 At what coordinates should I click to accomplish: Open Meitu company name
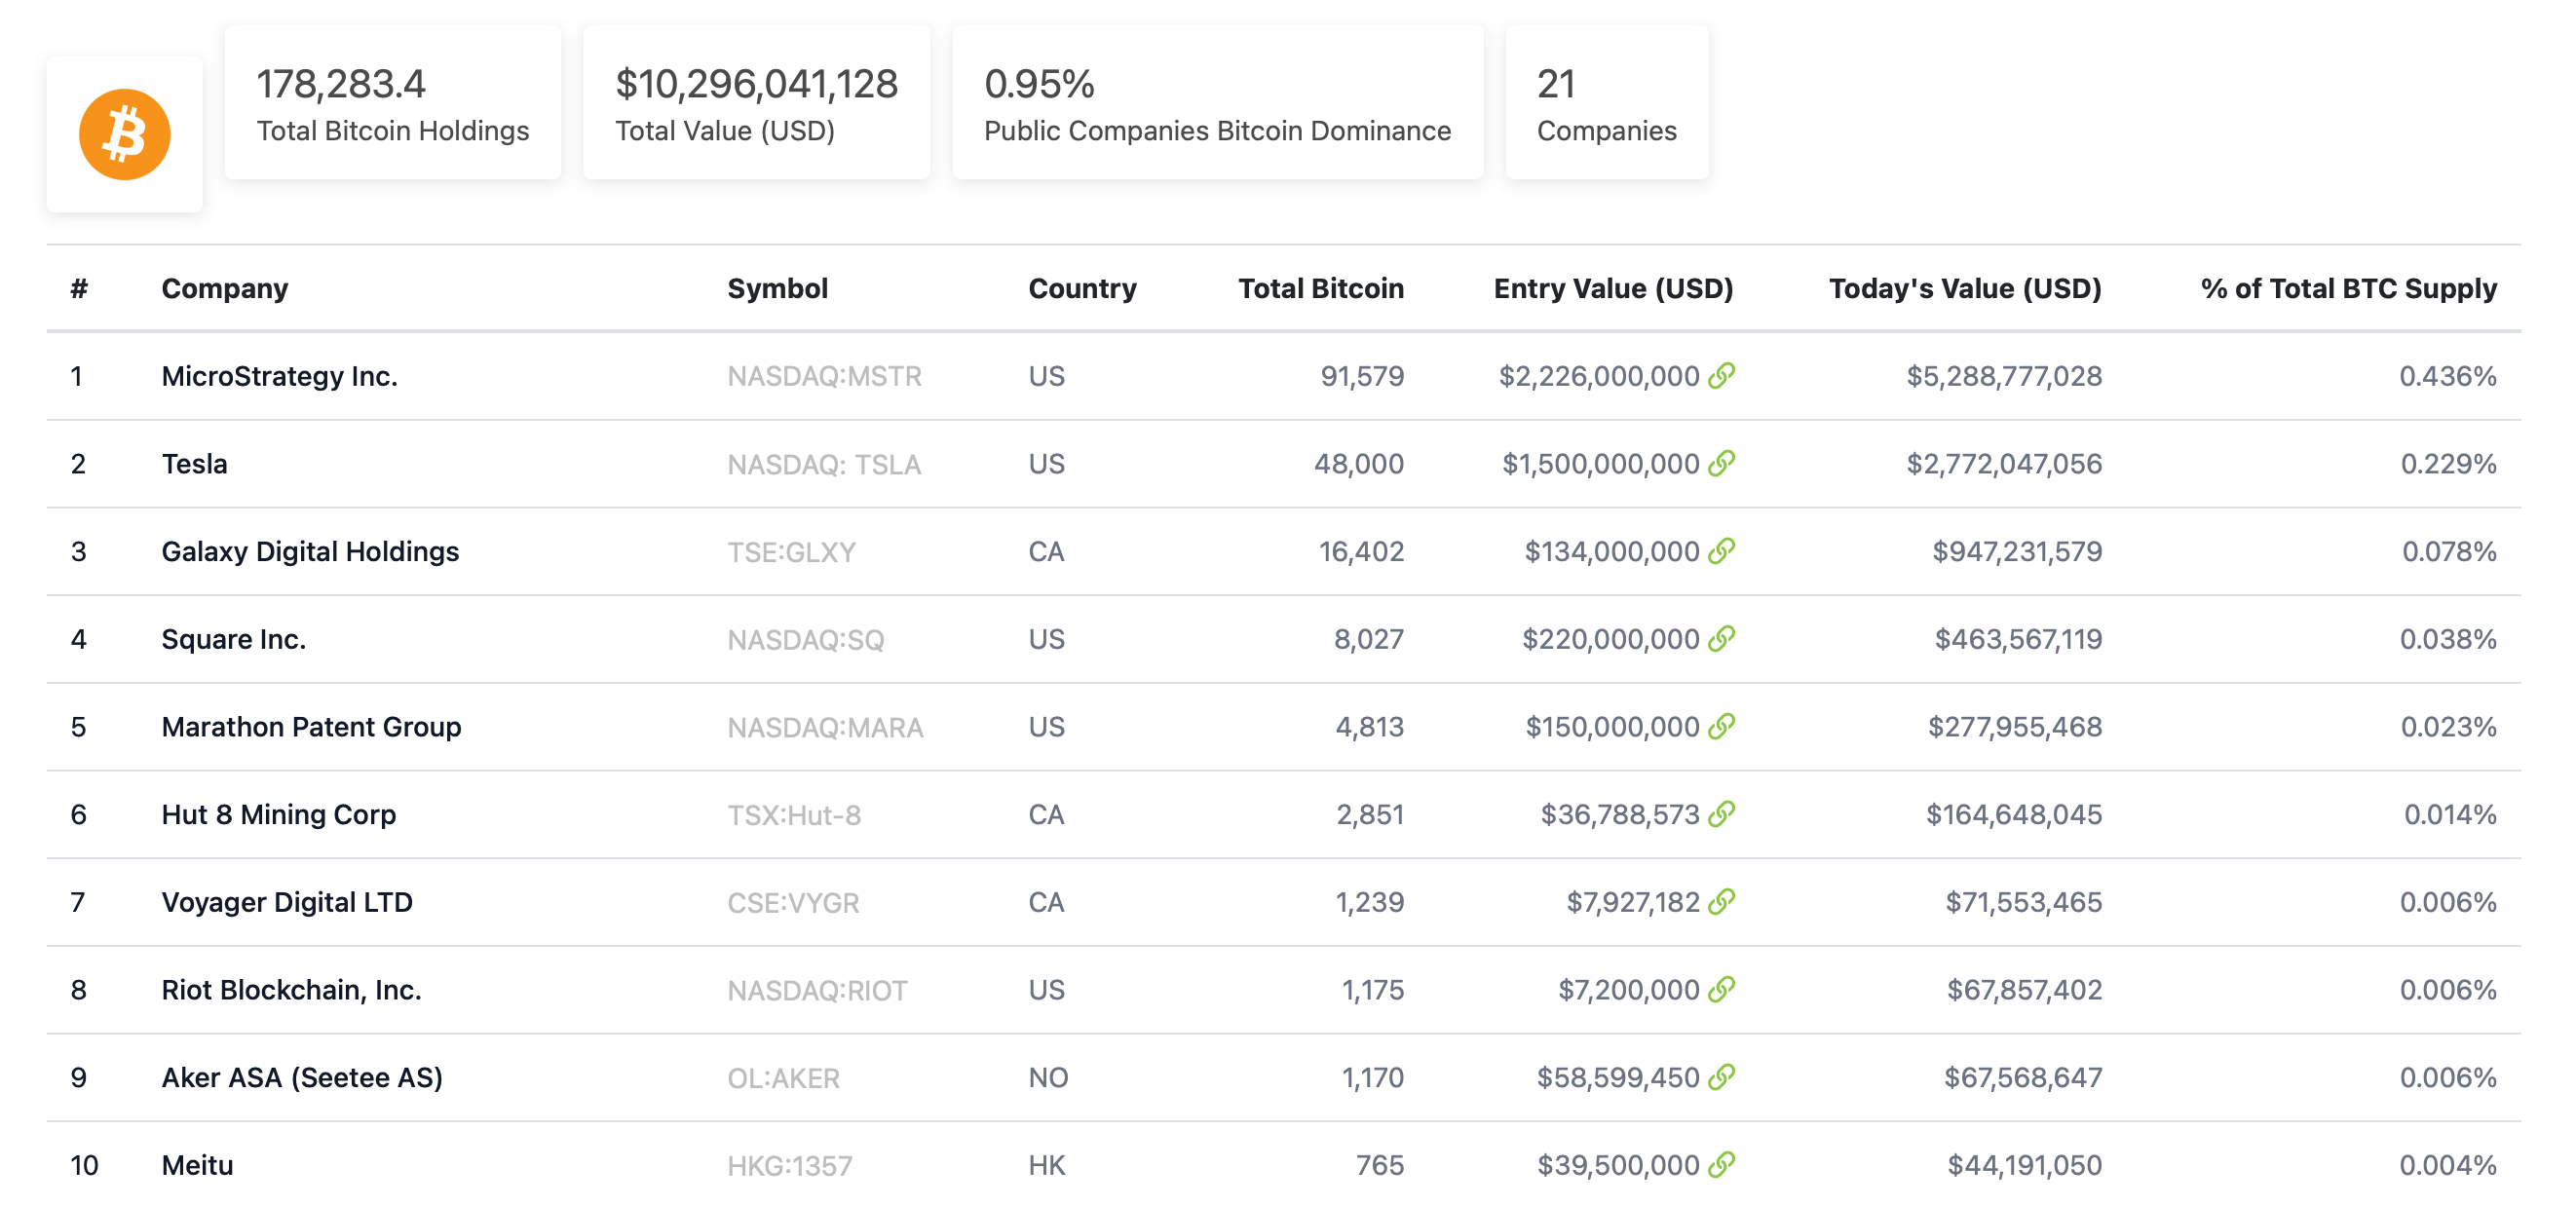[197, 1165]
